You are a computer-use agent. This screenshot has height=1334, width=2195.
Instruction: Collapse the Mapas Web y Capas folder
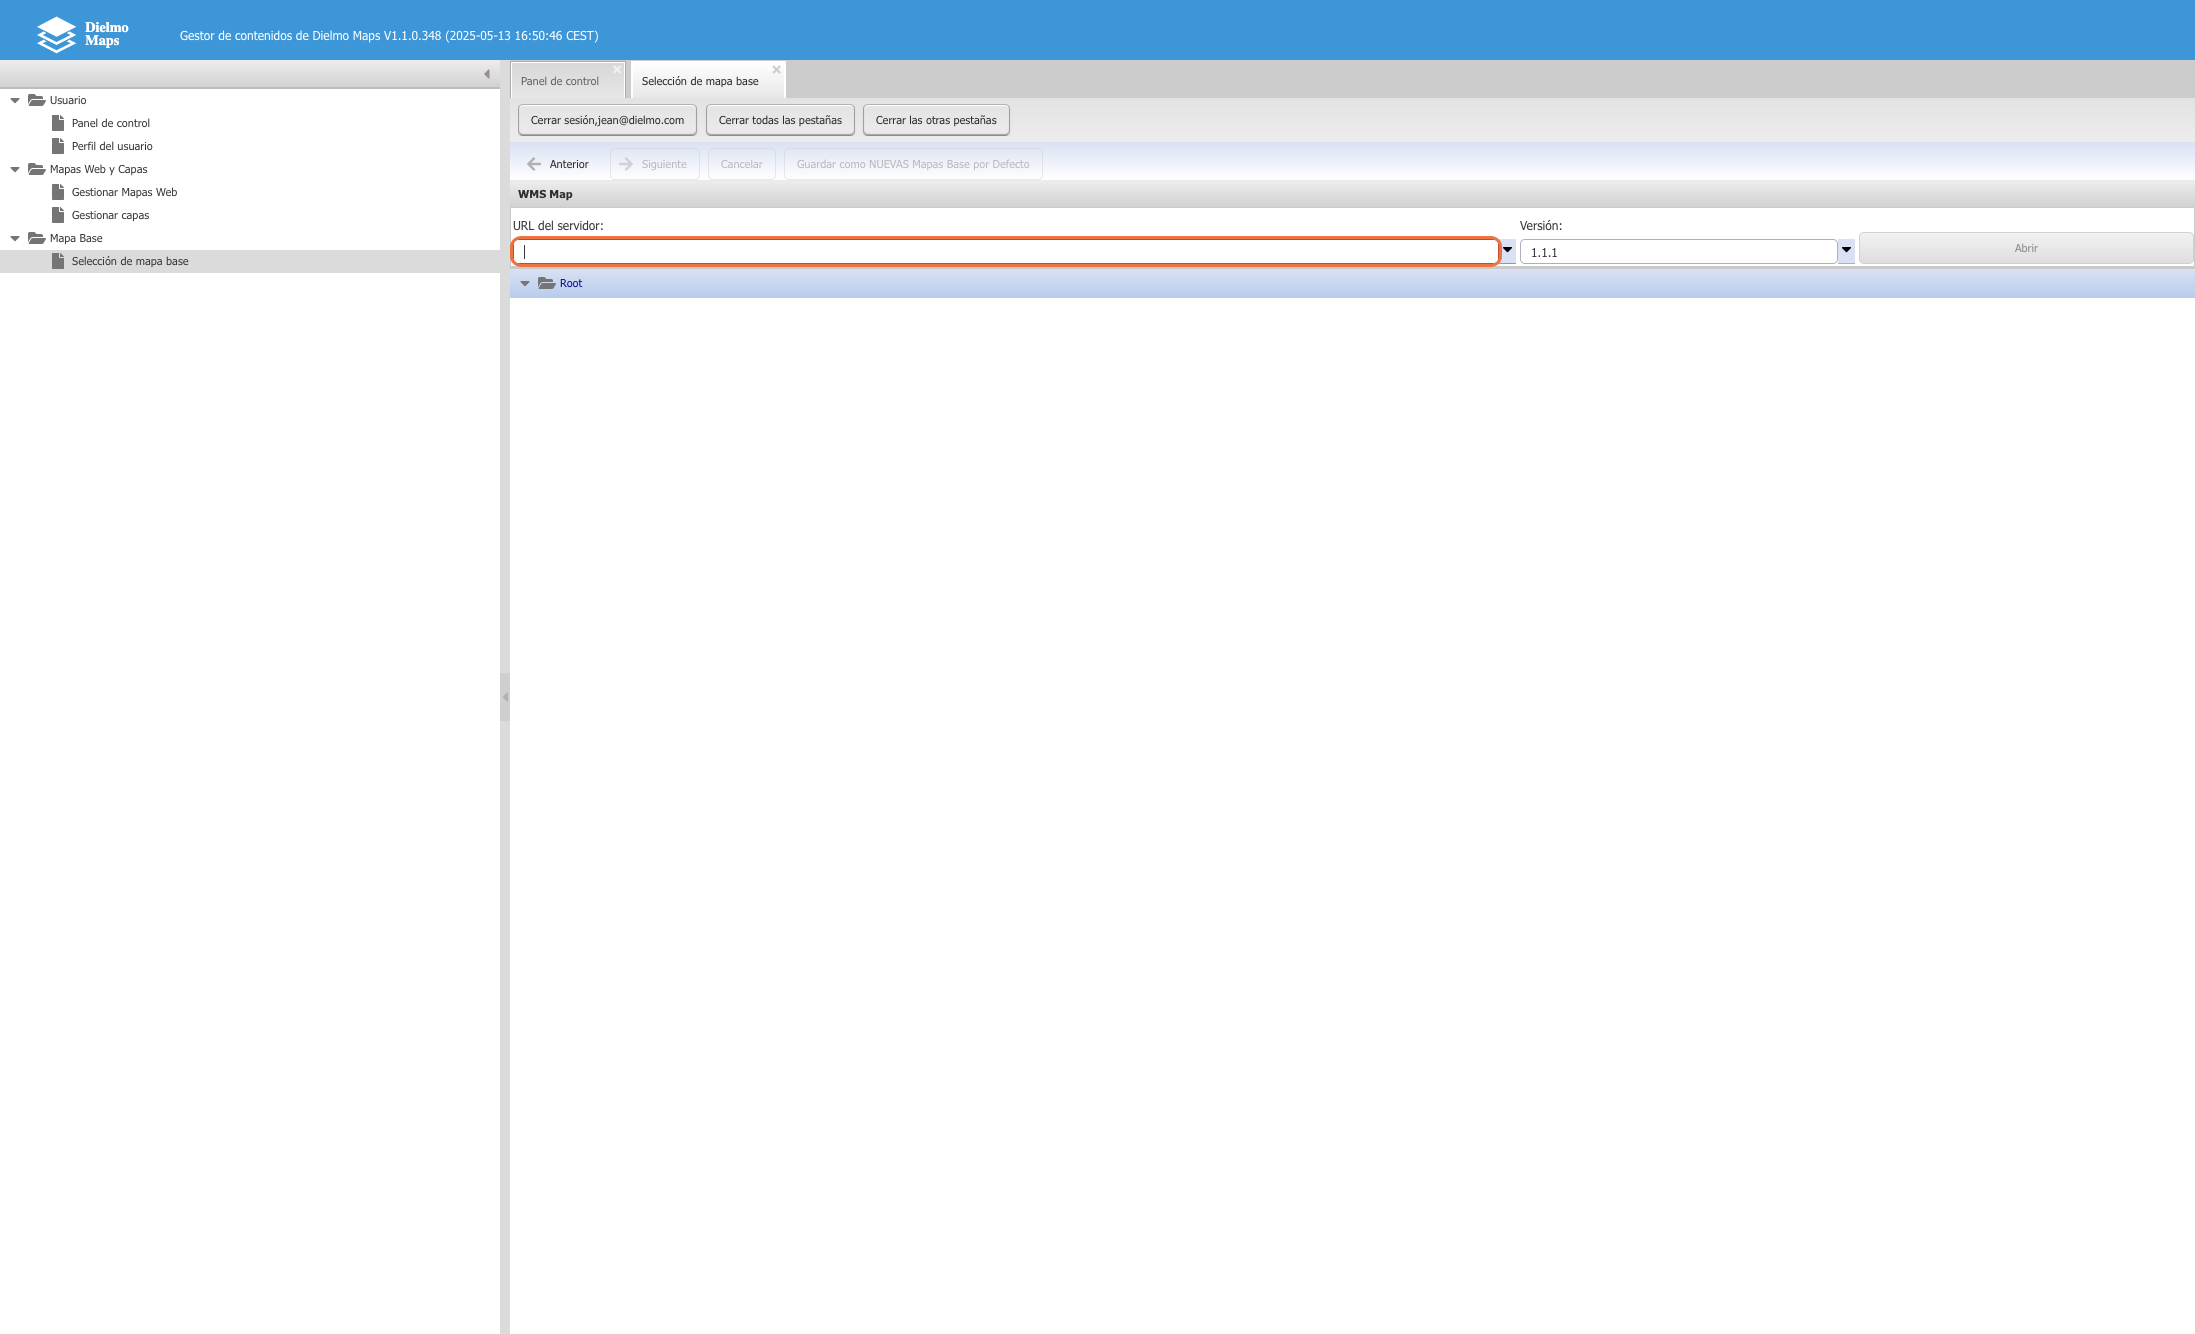(x=15, y=169)
